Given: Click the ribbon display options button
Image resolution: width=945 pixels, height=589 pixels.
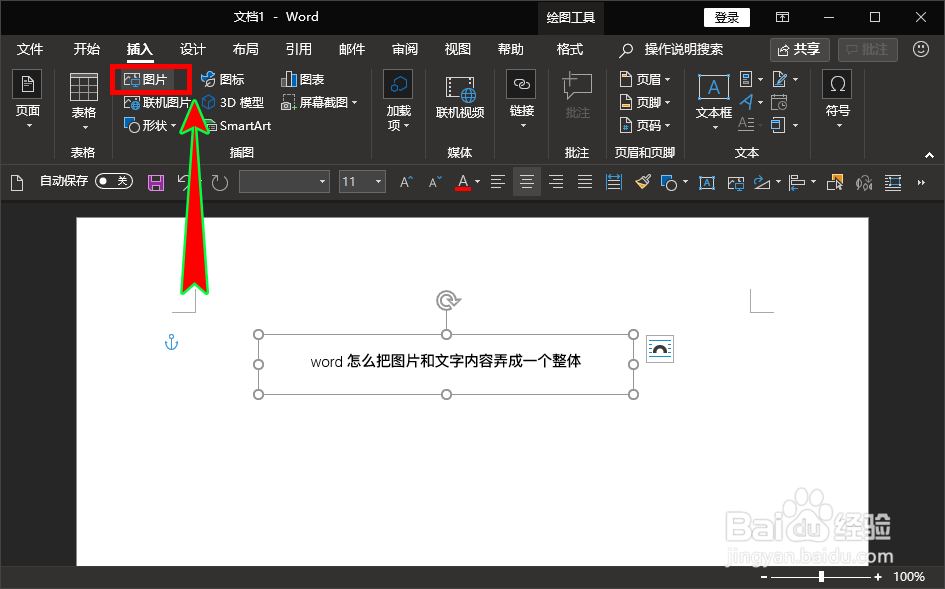Looking at the screenshot, I should [782, 17].
